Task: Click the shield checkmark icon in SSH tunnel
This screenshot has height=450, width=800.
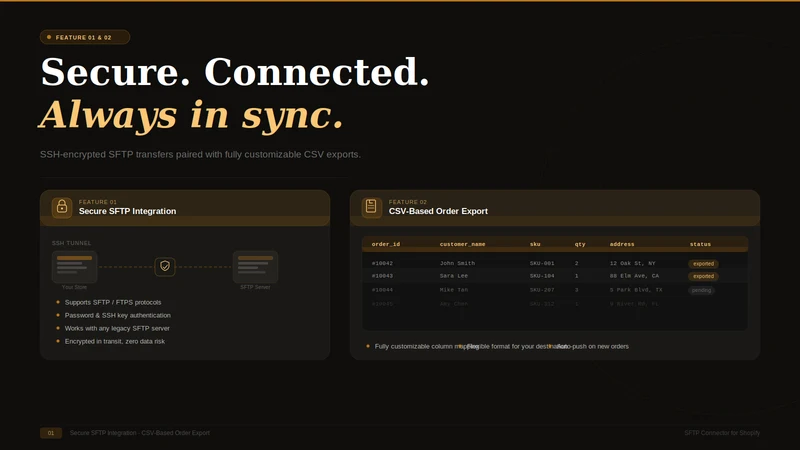Action: (165, 266)
